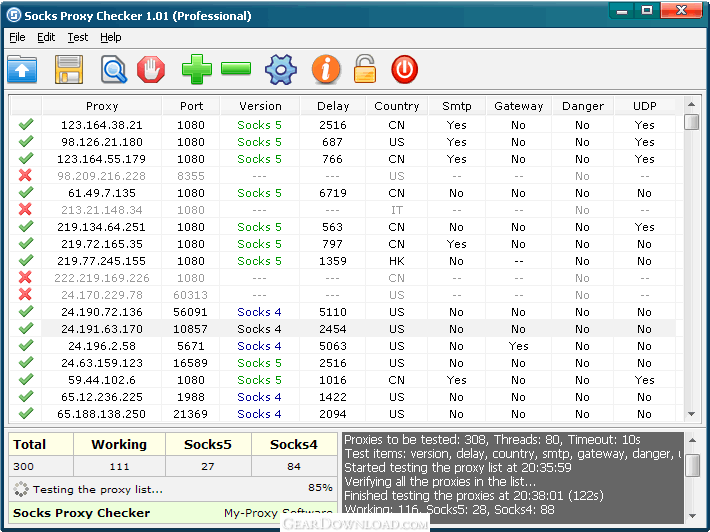Click green checkmark for 65.188.138.250
Screen dimensions: 710x532
click(x=26, y=413)
